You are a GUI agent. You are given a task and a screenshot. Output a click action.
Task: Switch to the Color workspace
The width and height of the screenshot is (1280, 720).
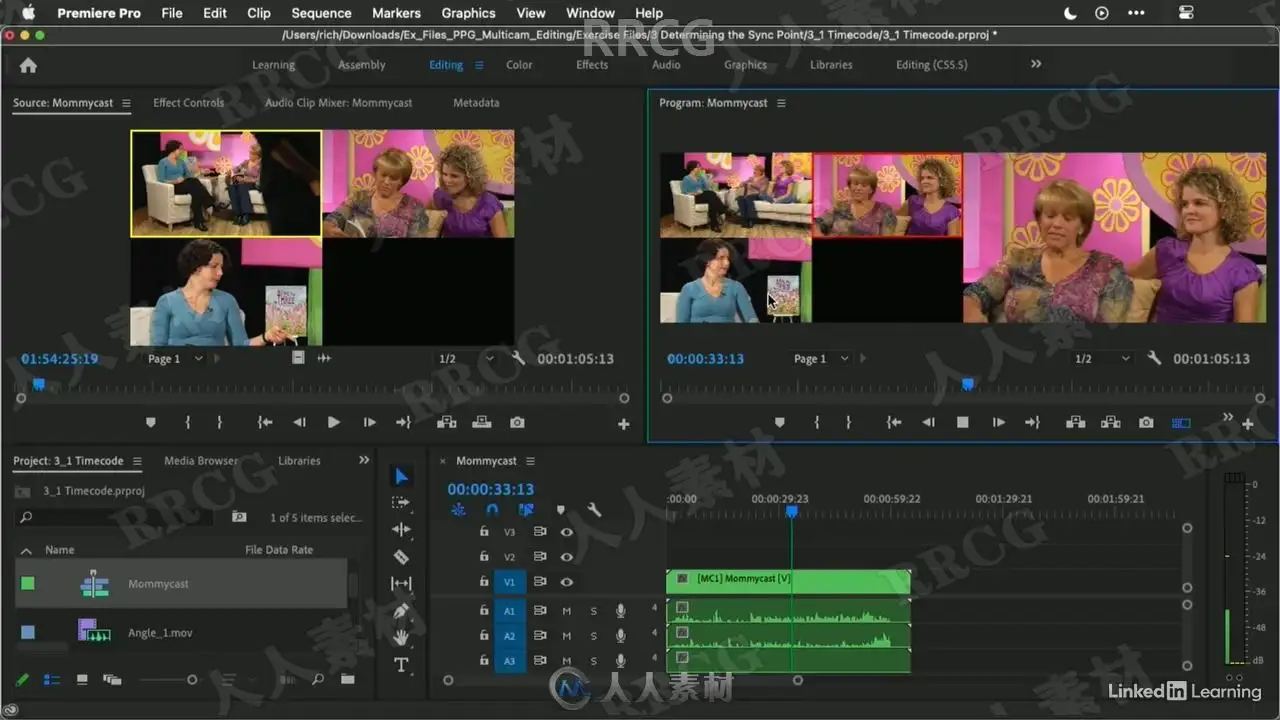point(519,65)
